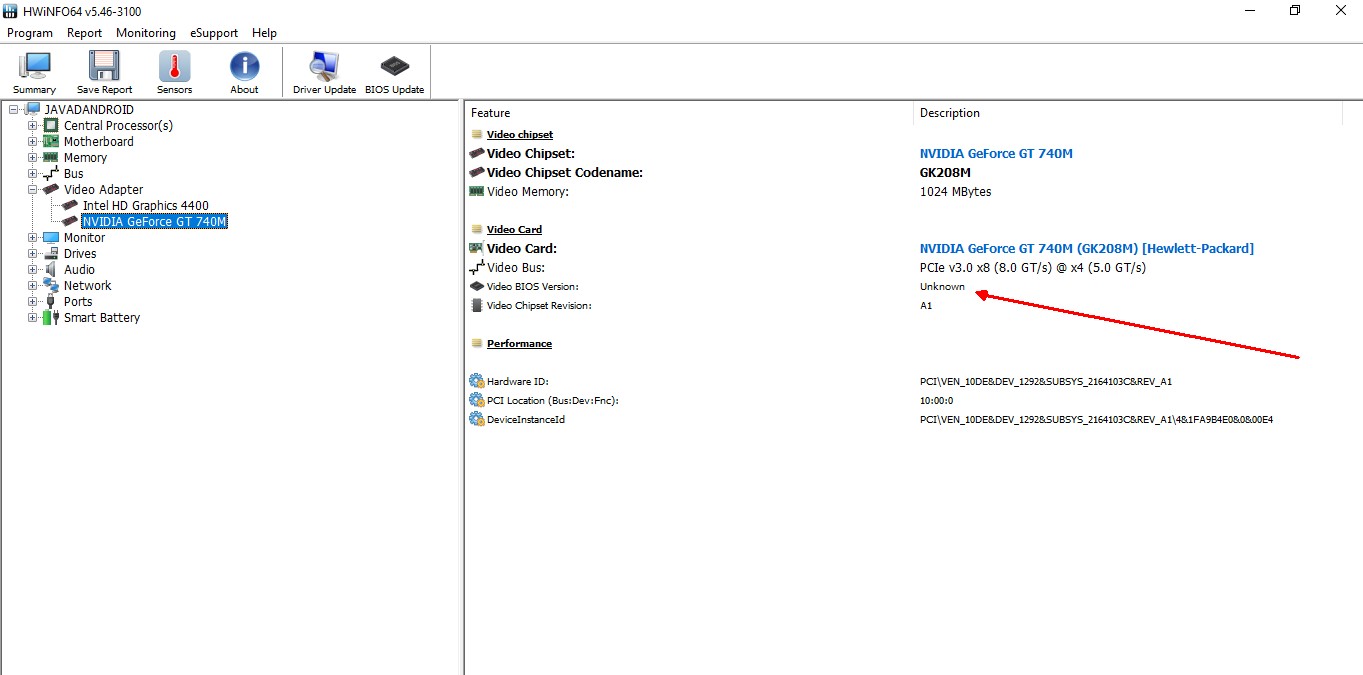Click the About info icon
The width and height of the screenshot is (1363, 675).
(244, 68)
